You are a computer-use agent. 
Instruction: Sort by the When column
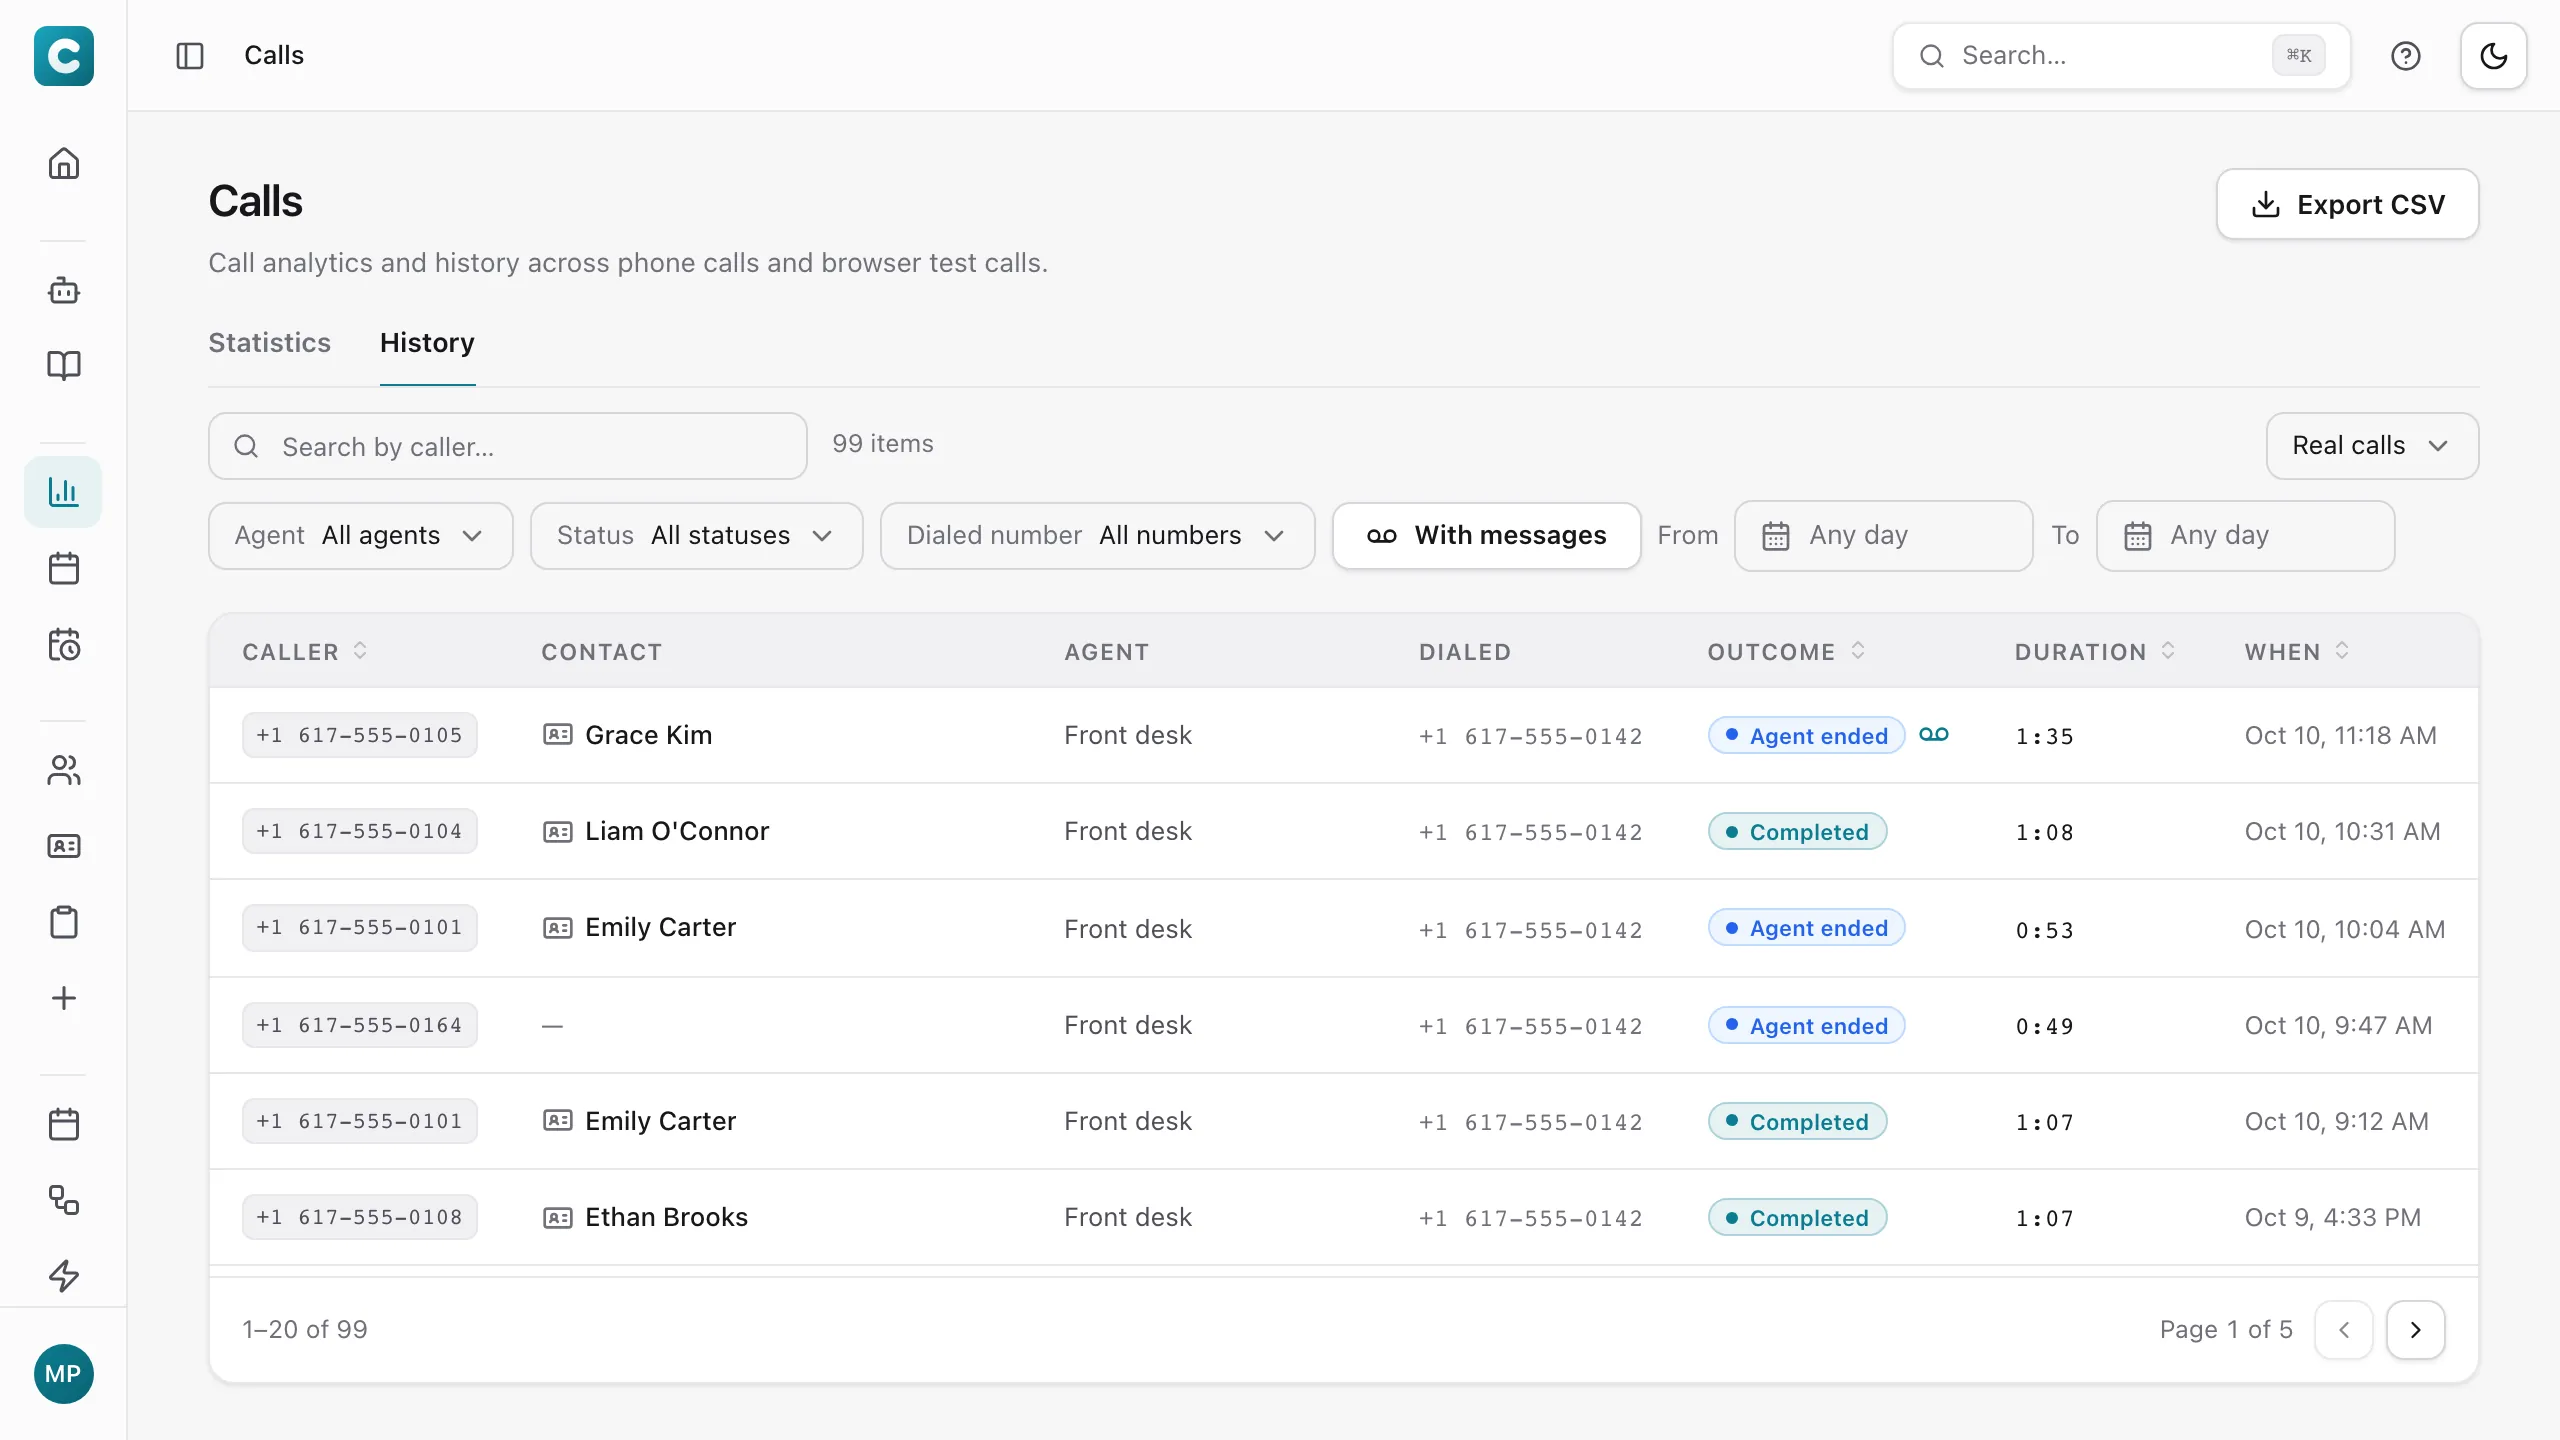2297,652
